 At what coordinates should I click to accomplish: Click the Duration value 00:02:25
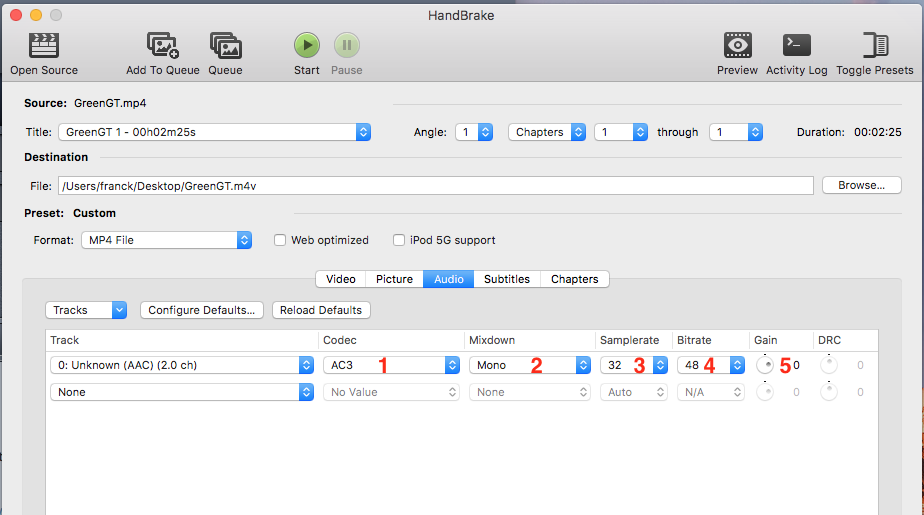click(x=877, y=132)
